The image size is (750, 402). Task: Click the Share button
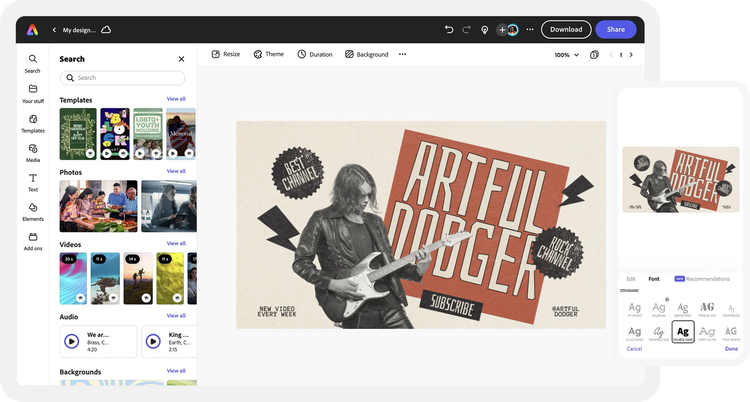[616, 29]
